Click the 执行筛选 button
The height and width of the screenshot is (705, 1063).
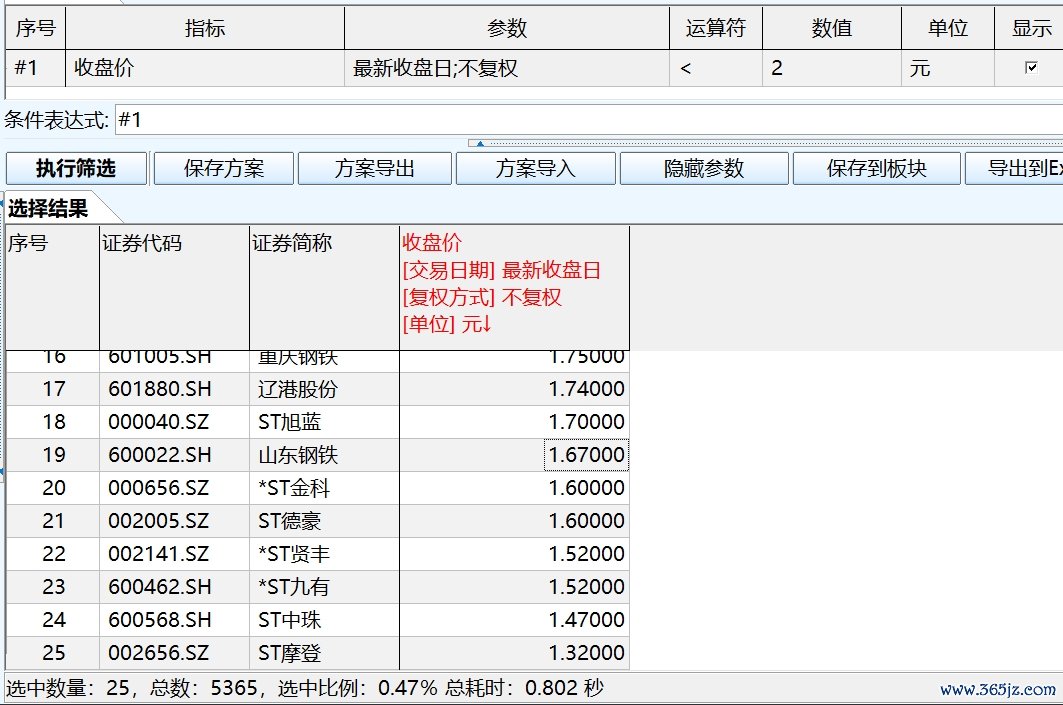pyautogui.click(x=76, y=169)
